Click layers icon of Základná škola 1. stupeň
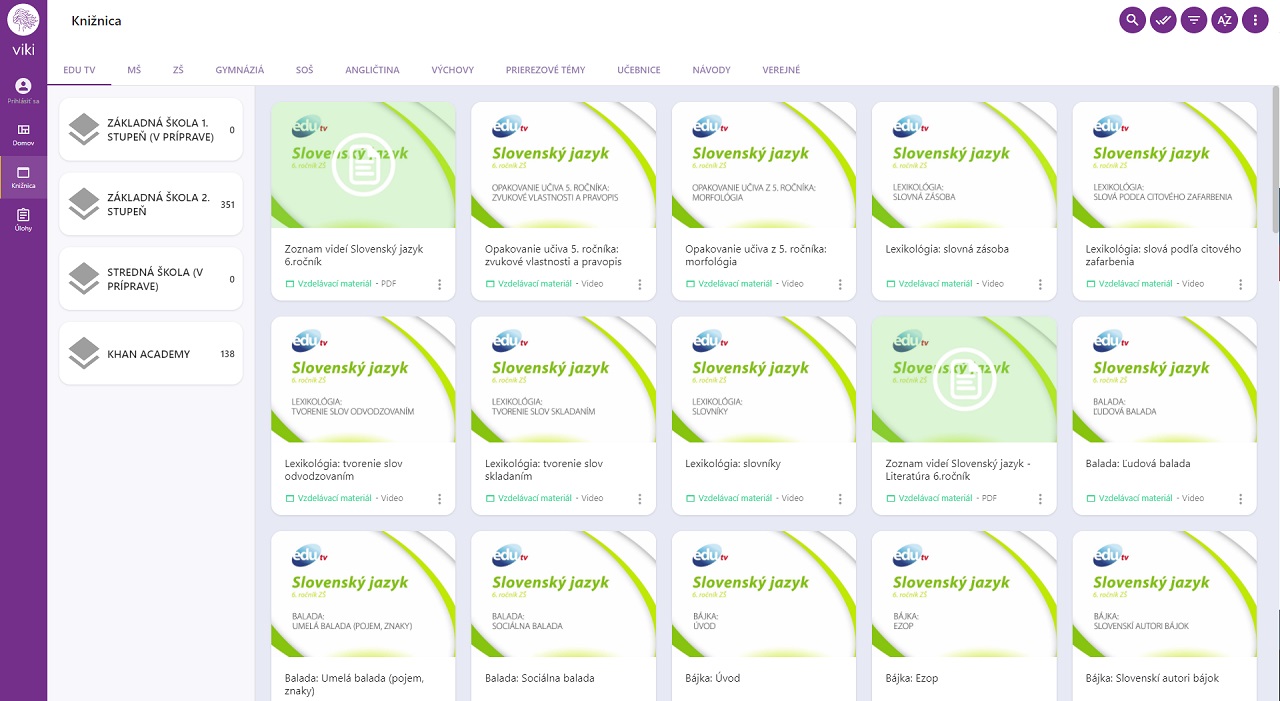Screen dimensions: 1280x701 pos(83,130)
